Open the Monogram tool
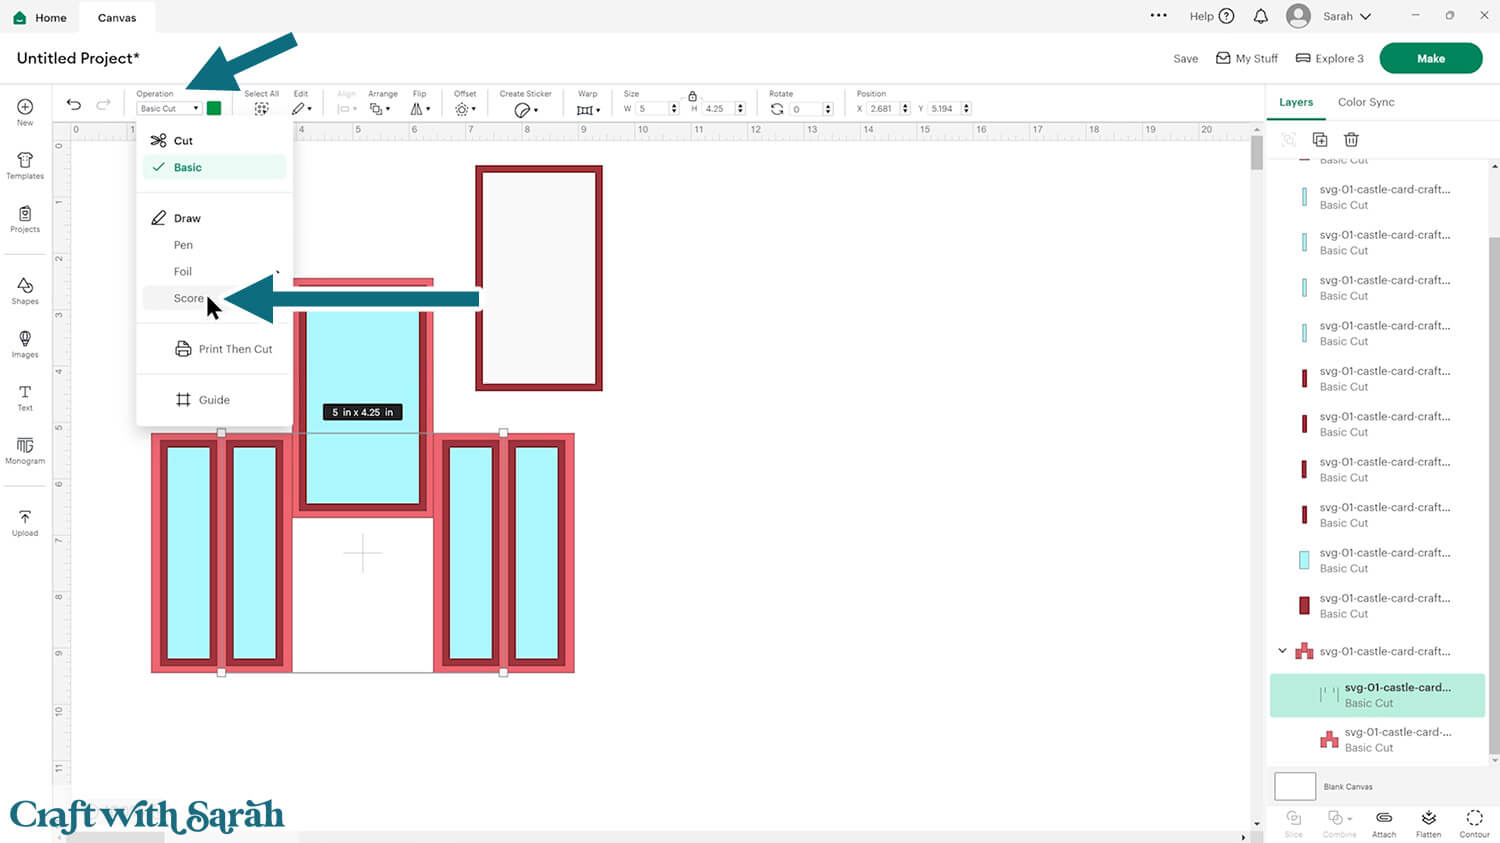Screen dimensions: 1500x843 click(25, 450)
